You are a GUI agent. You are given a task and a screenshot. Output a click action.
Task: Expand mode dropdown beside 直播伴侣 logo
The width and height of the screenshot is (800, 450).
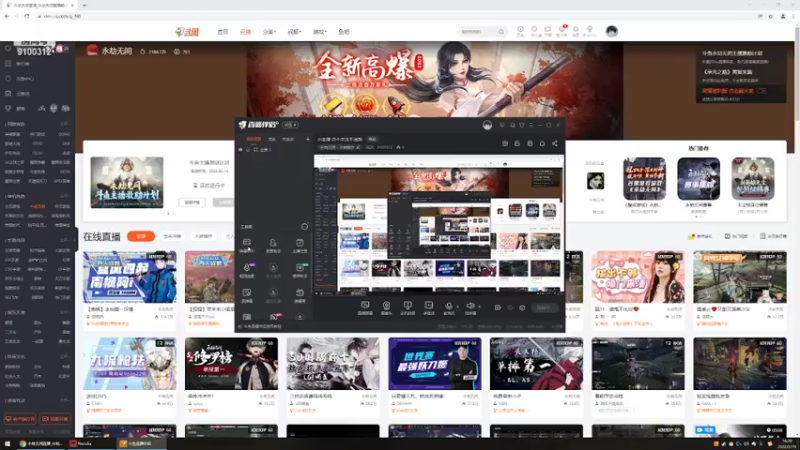(x=290, y=124)
